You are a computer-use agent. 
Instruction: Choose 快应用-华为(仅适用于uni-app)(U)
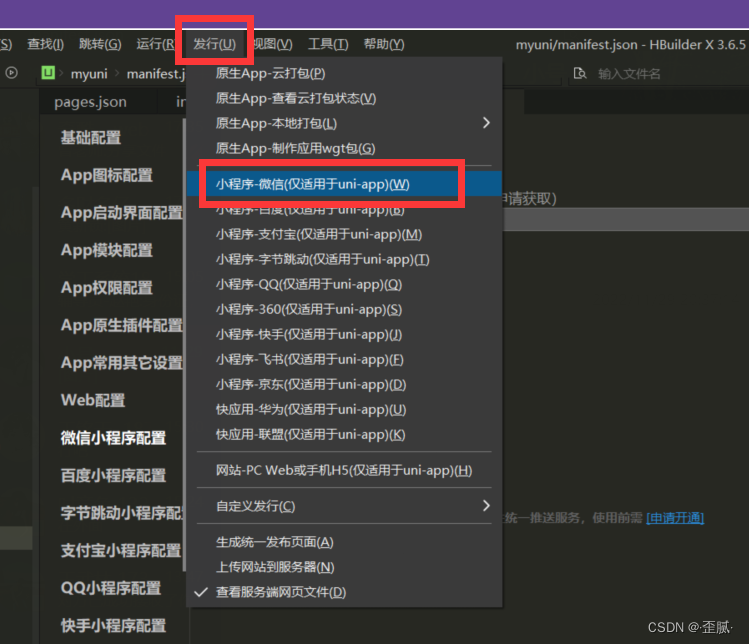click(344, 410)
